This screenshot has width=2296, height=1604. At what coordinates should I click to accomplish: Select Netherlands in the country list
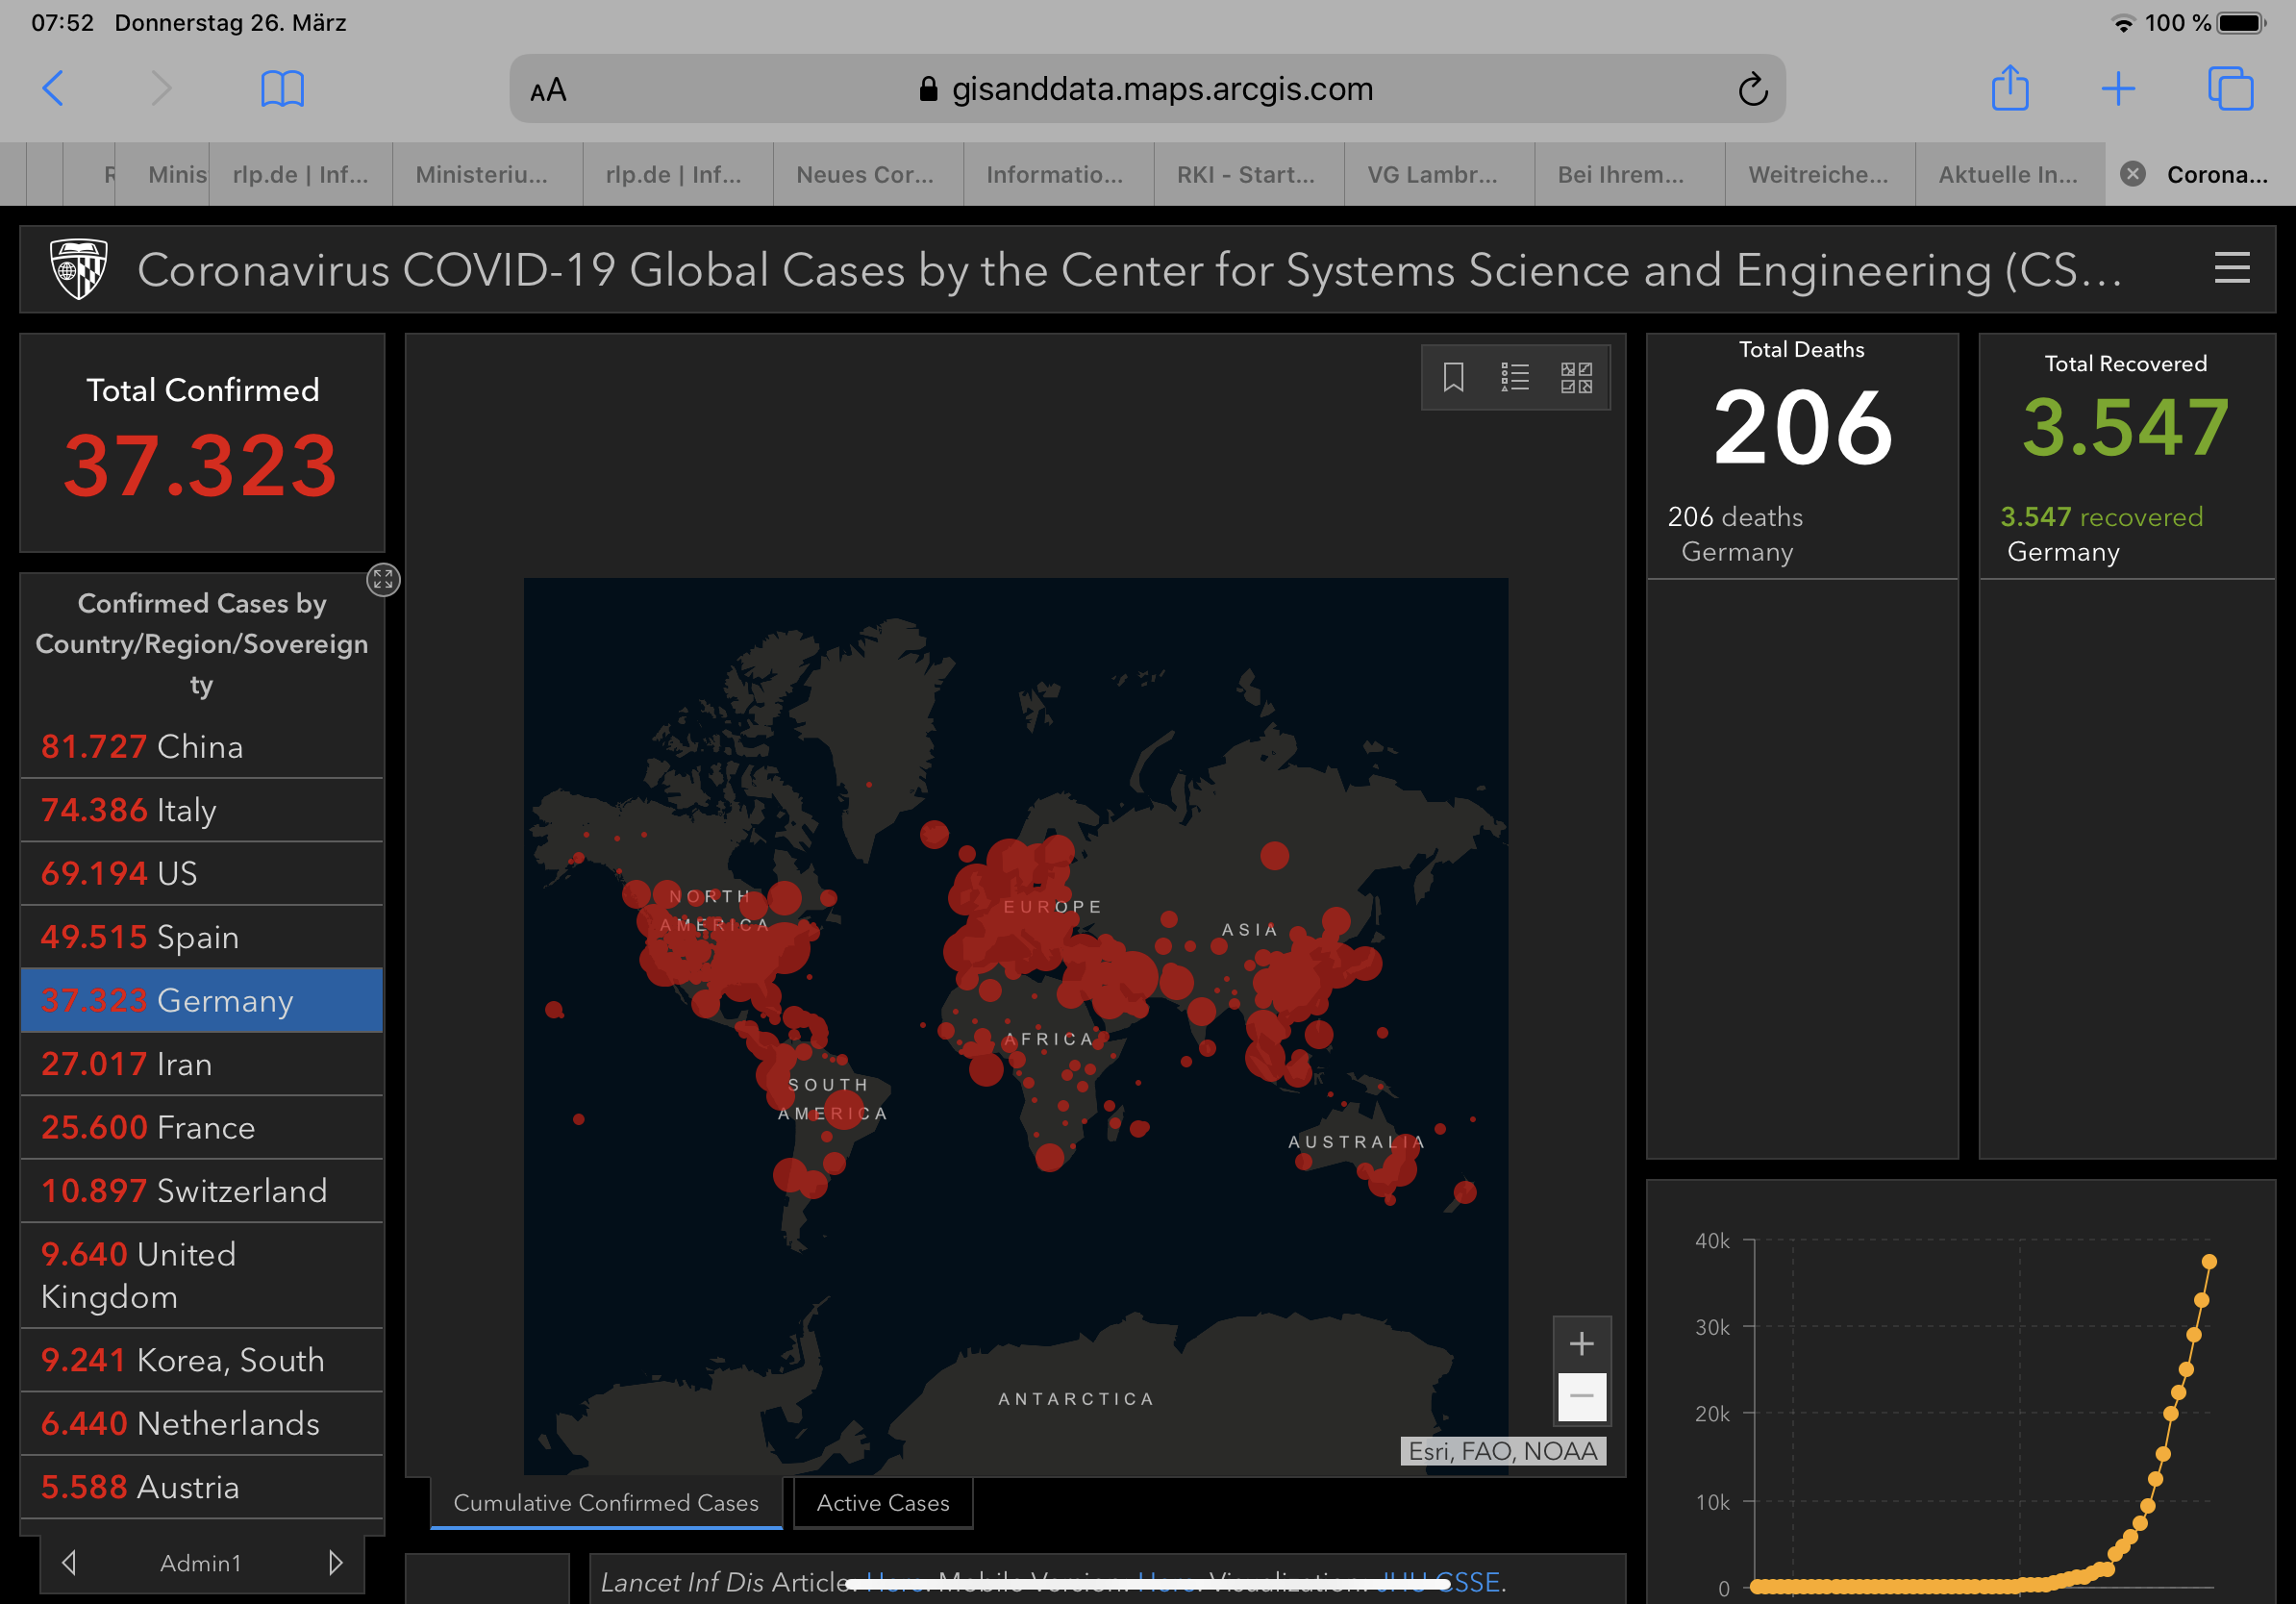pyautogui.click(x=202, y=1423)
